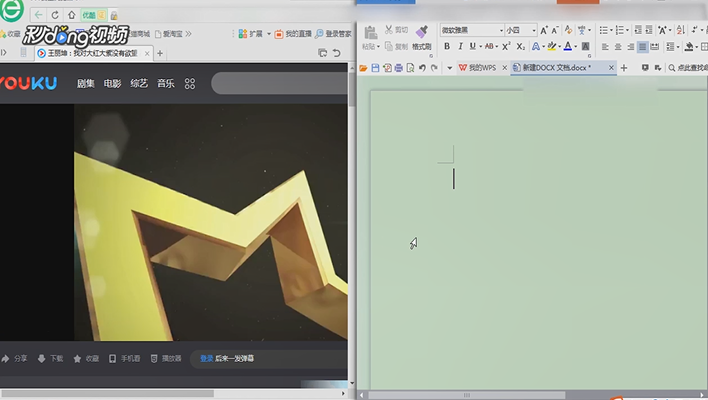Save the document with the floppy disk icon
708x400 pixels.
coord(375,68)
